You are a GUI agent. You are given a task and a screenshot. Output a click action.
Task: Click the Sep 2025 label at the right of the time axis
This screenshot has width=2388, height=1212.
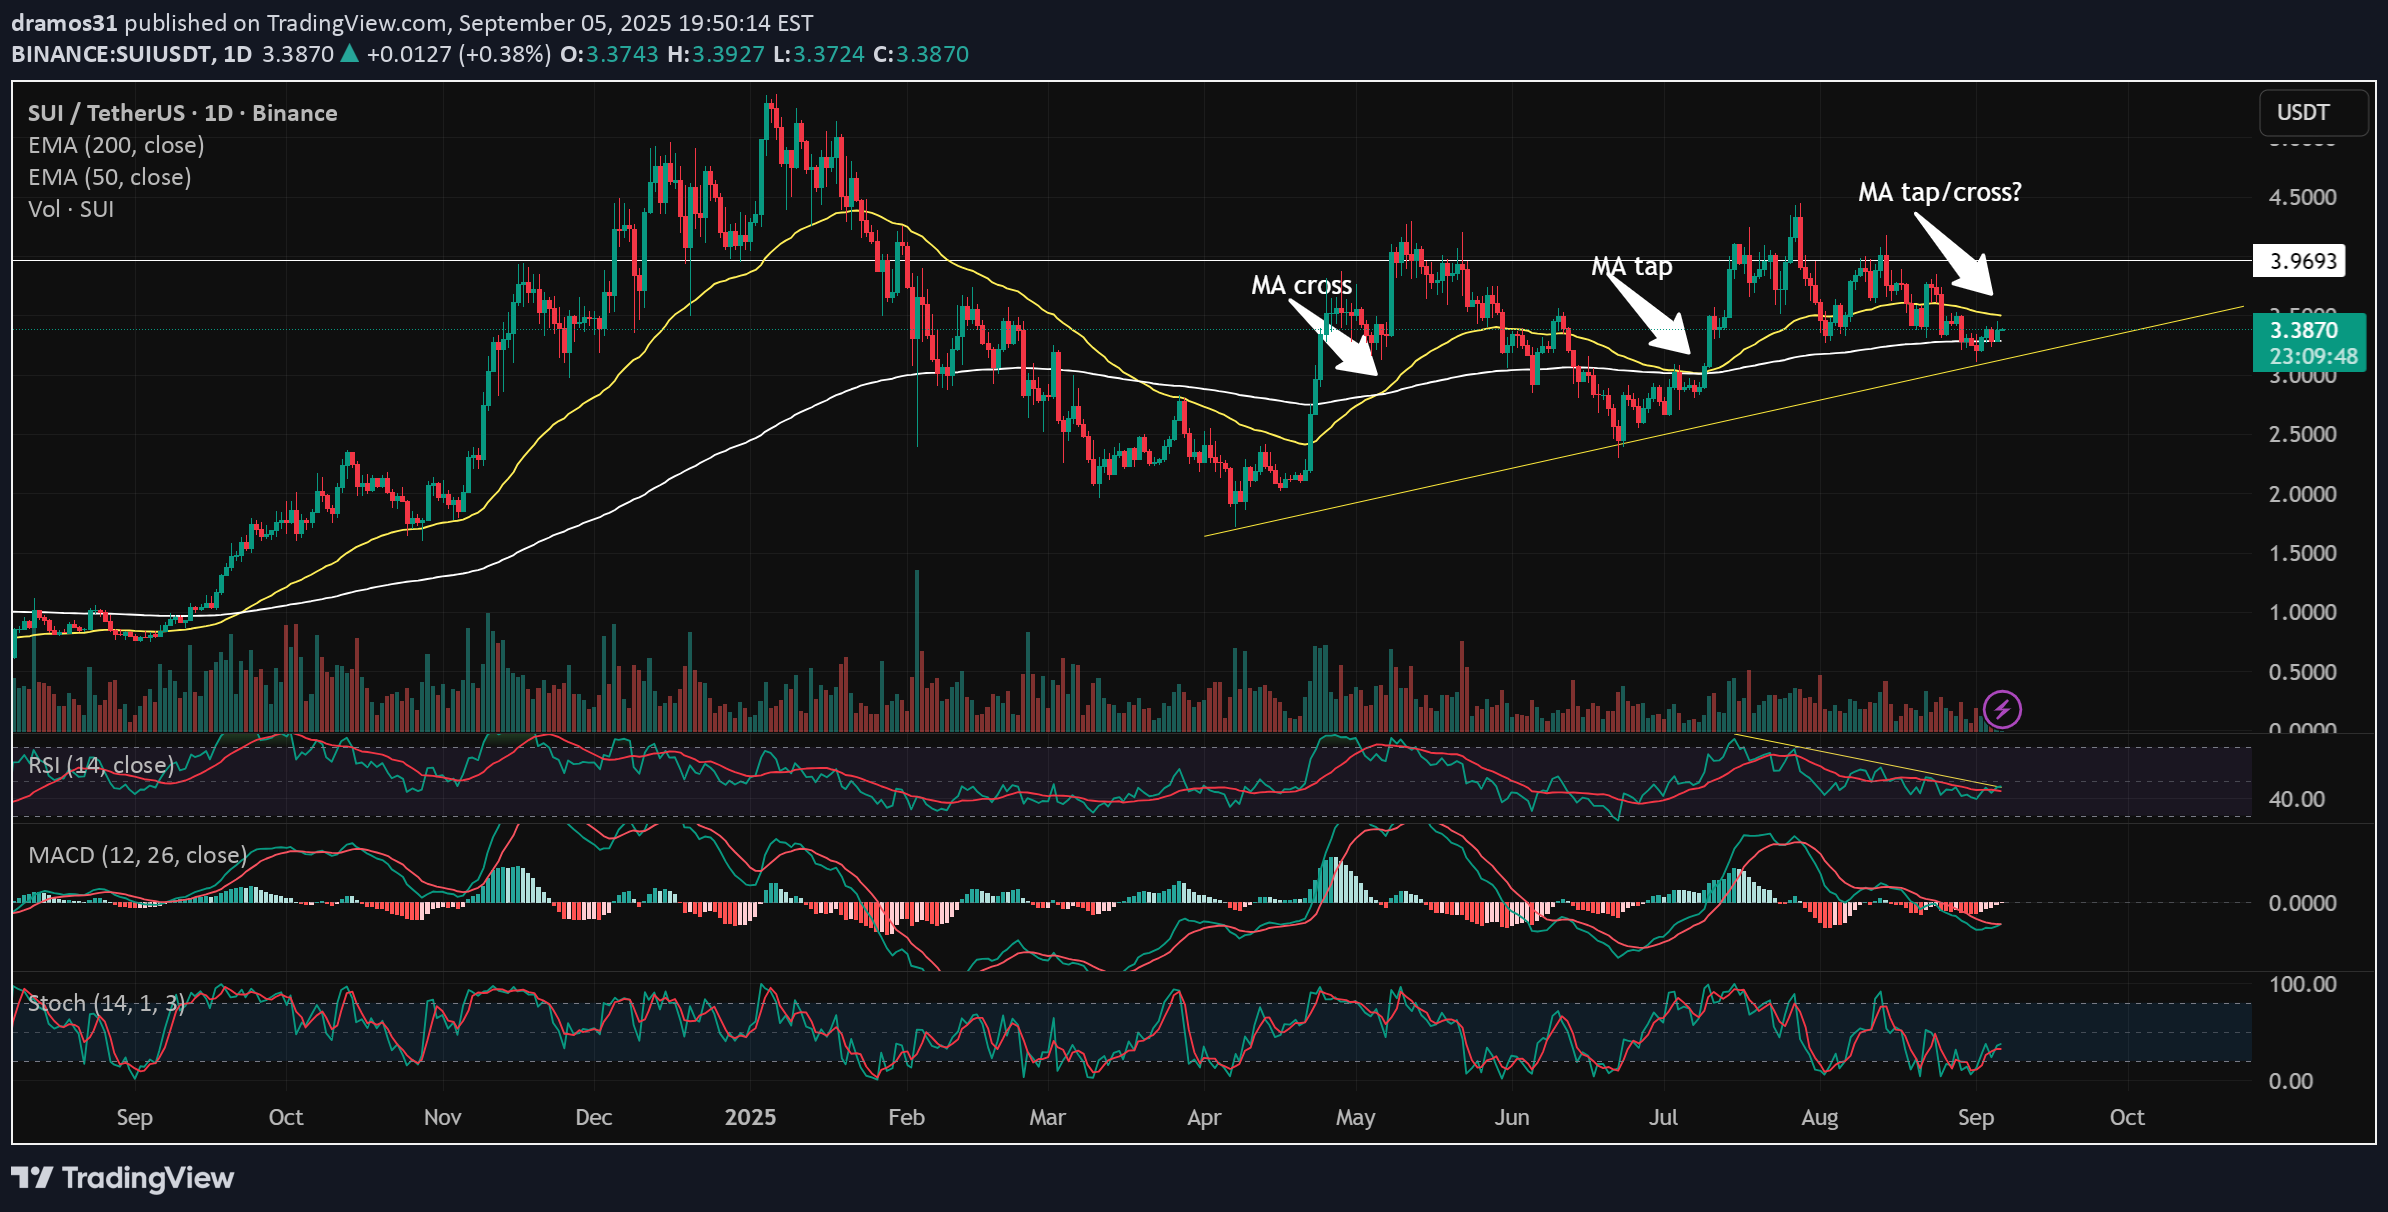pyautogui.click(x=1976, y=1118)
